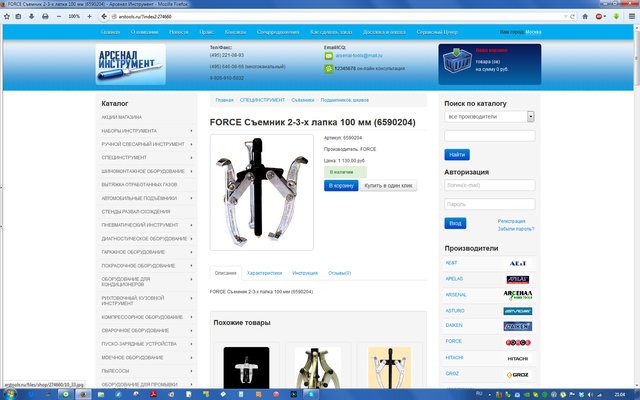This screenshot has height=400, width=640.
Task: Bookmark this page with the star icon
Action: pyautogui.click(x=7, y=16)
